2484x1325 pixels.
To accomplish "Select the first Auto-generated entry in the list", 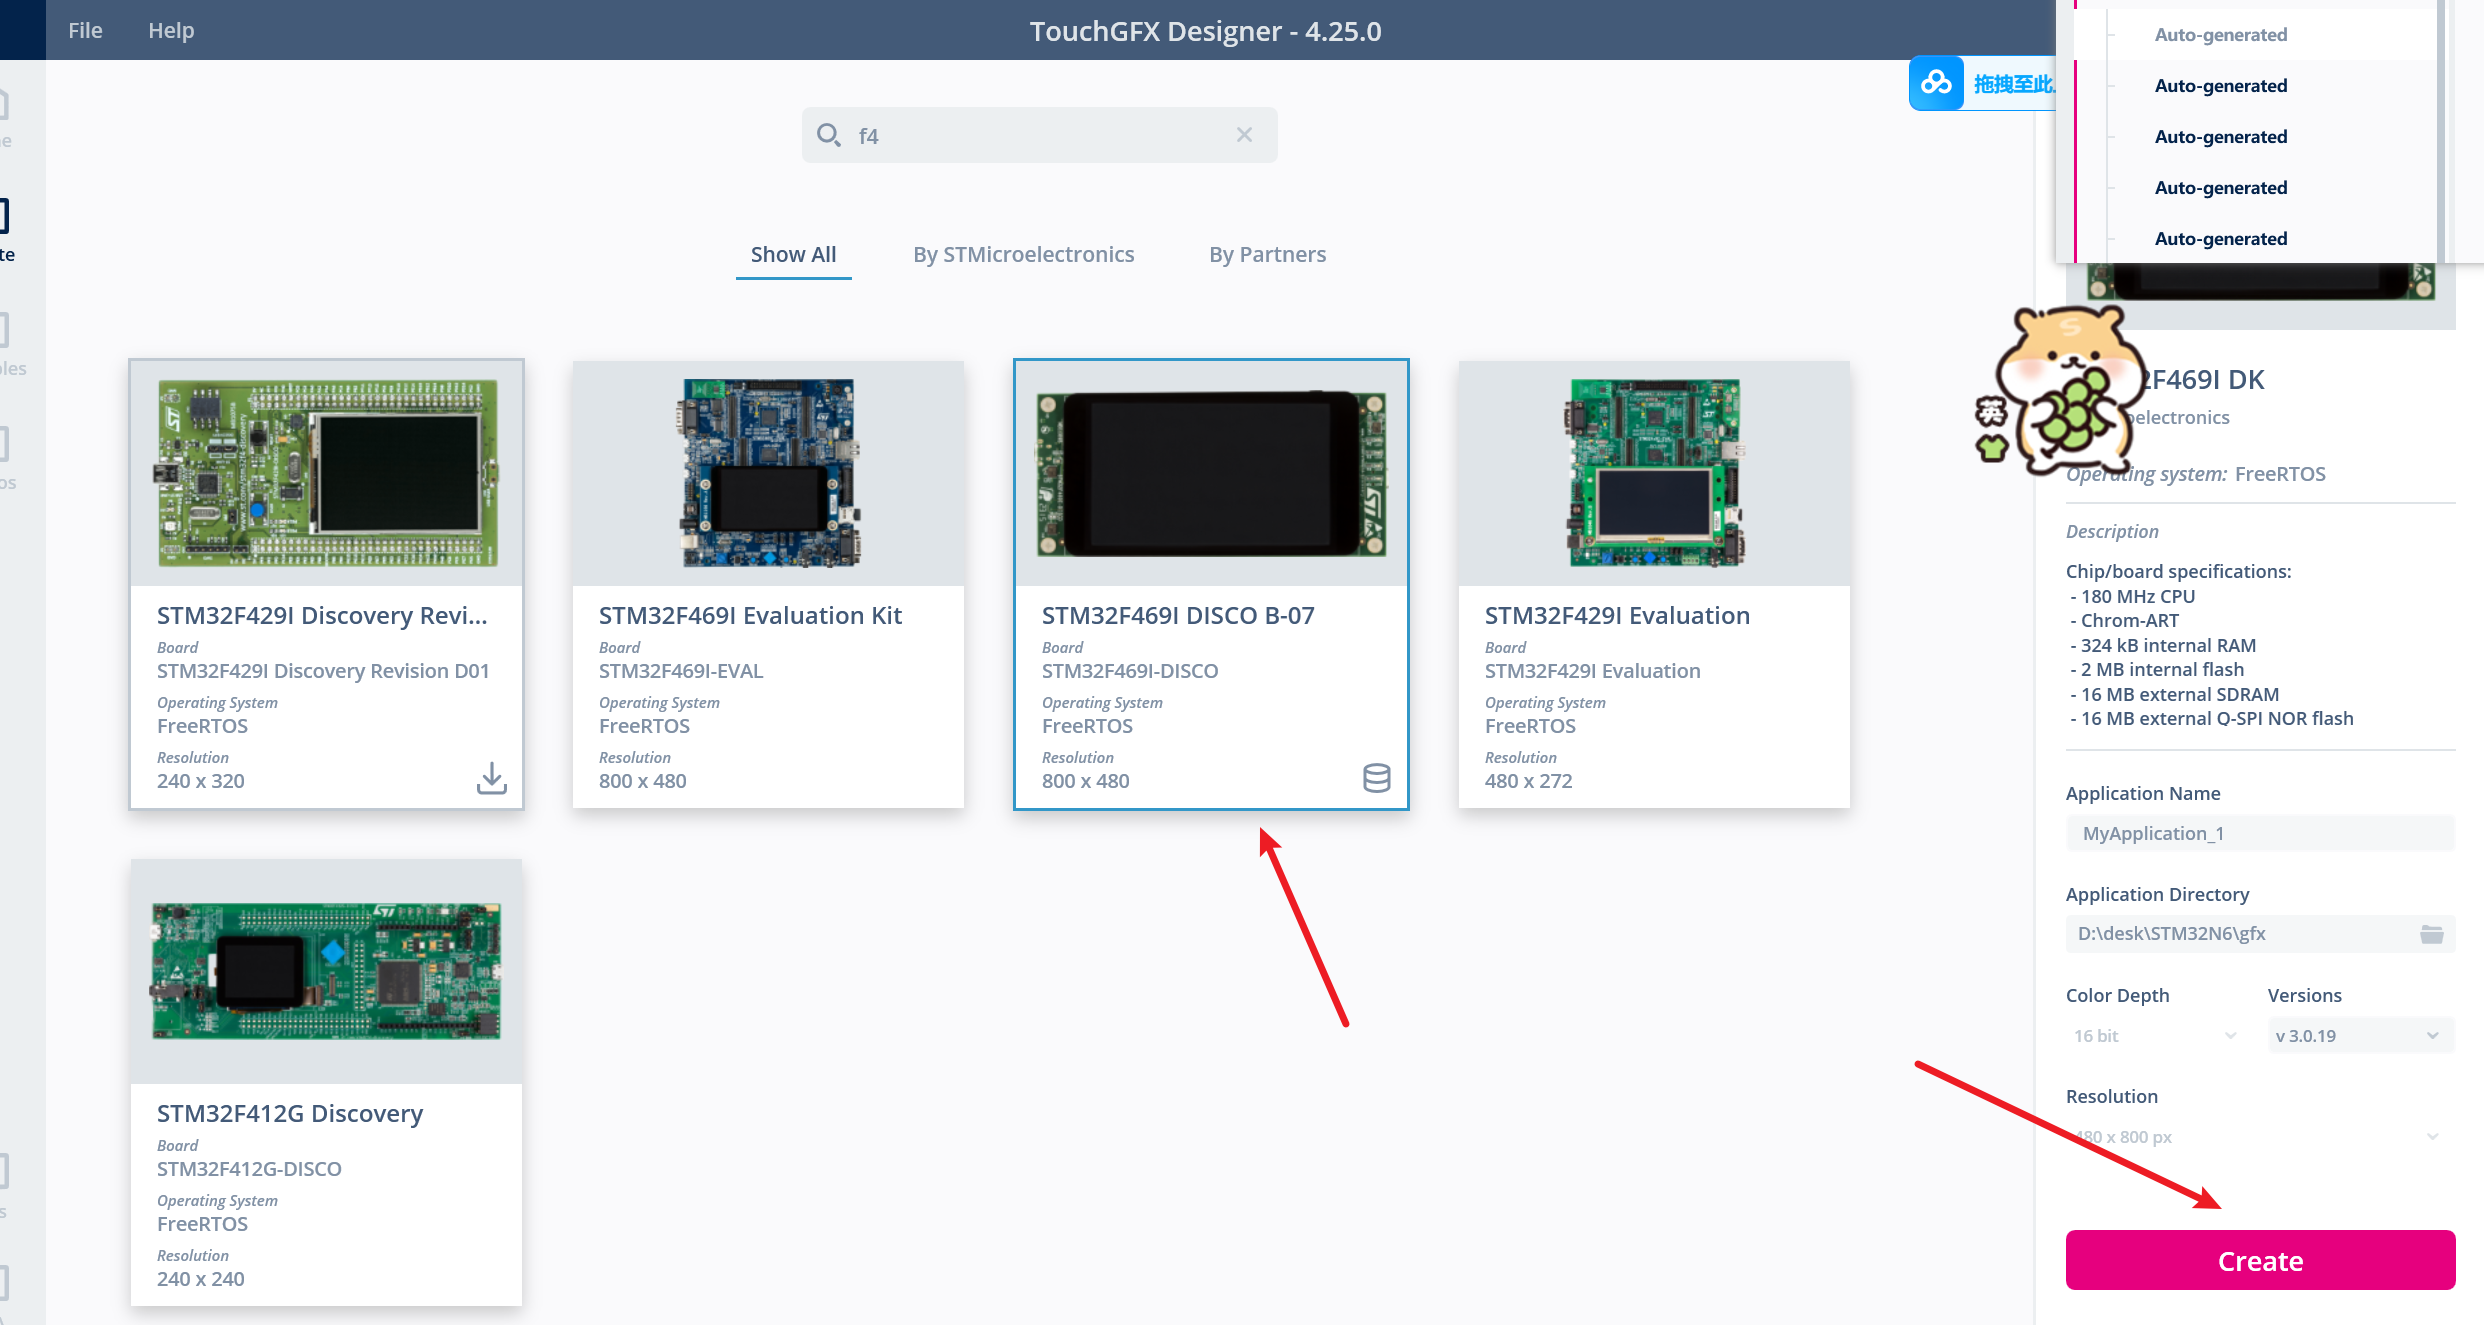I will click(x=2220, y=34).
